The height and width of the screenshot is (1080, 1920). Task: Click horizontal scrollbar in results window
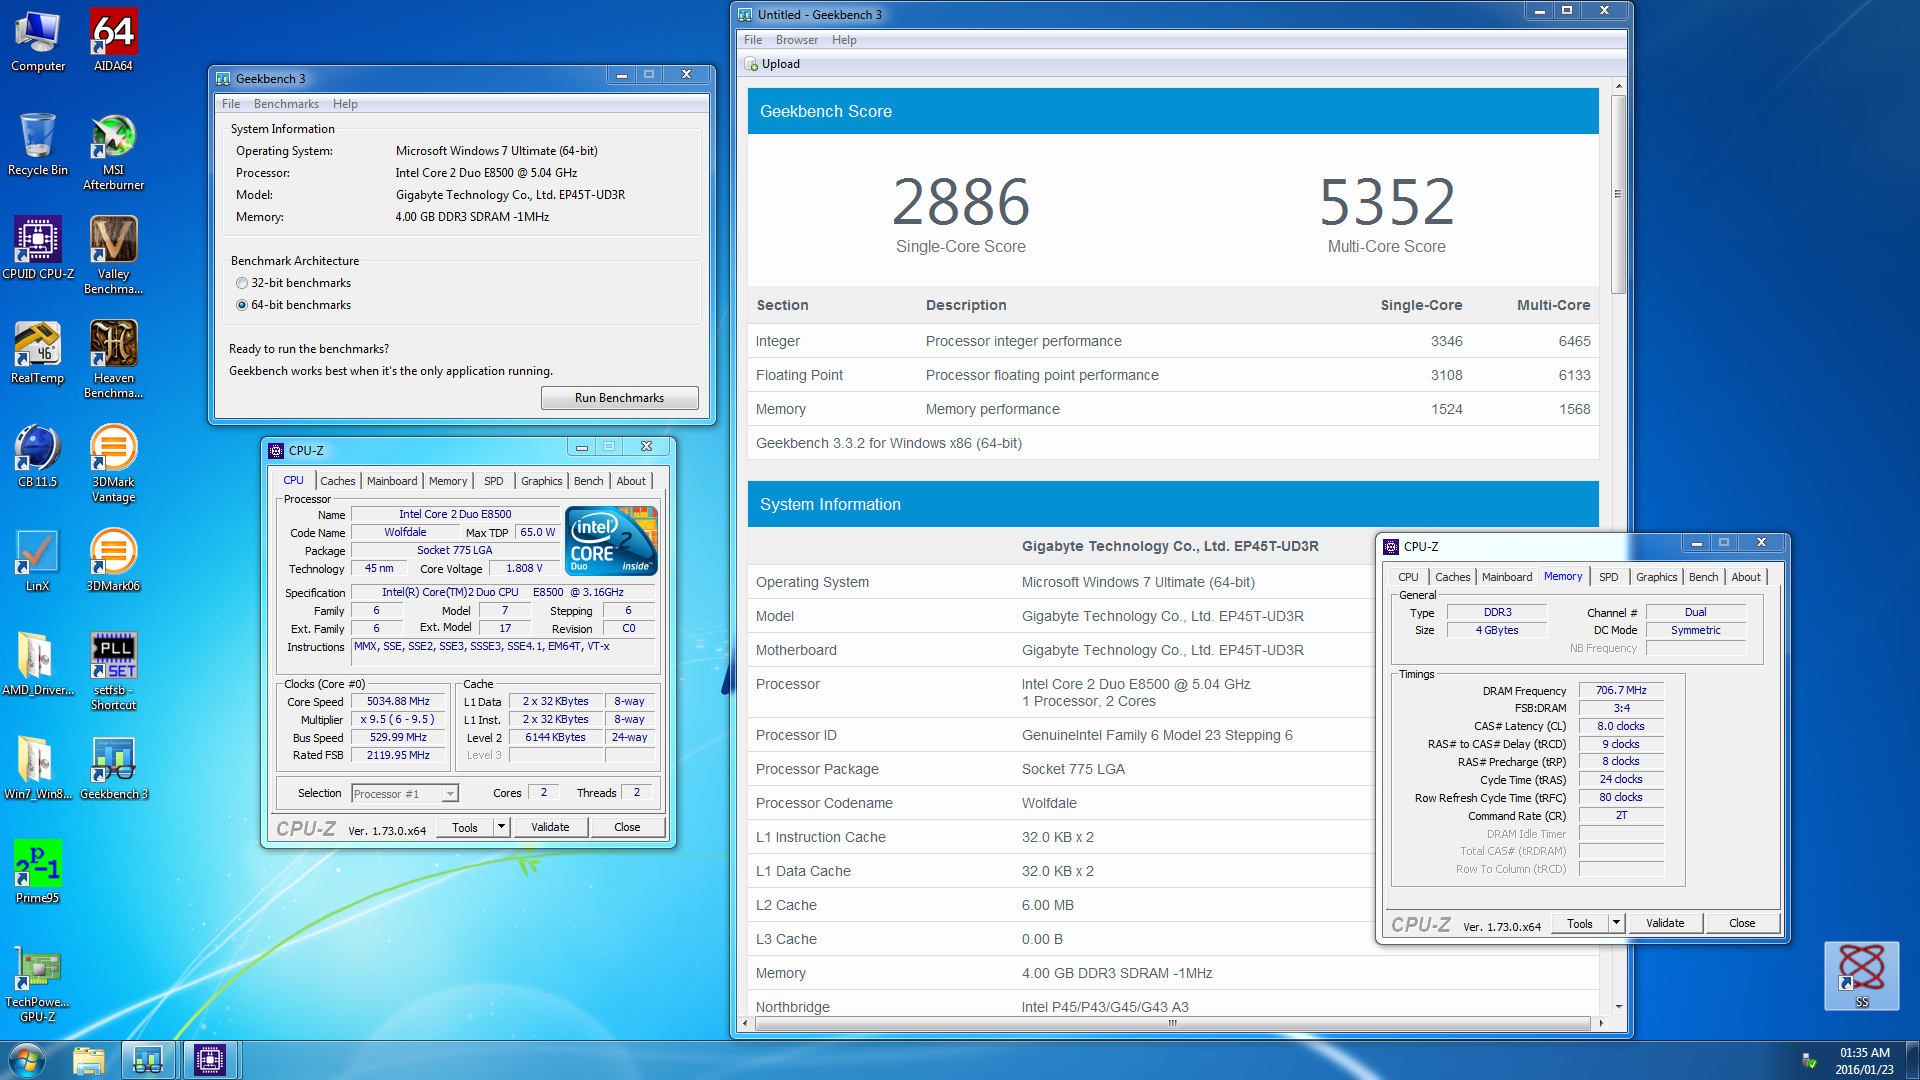pyautogui.click(x=1172, y=1023)
